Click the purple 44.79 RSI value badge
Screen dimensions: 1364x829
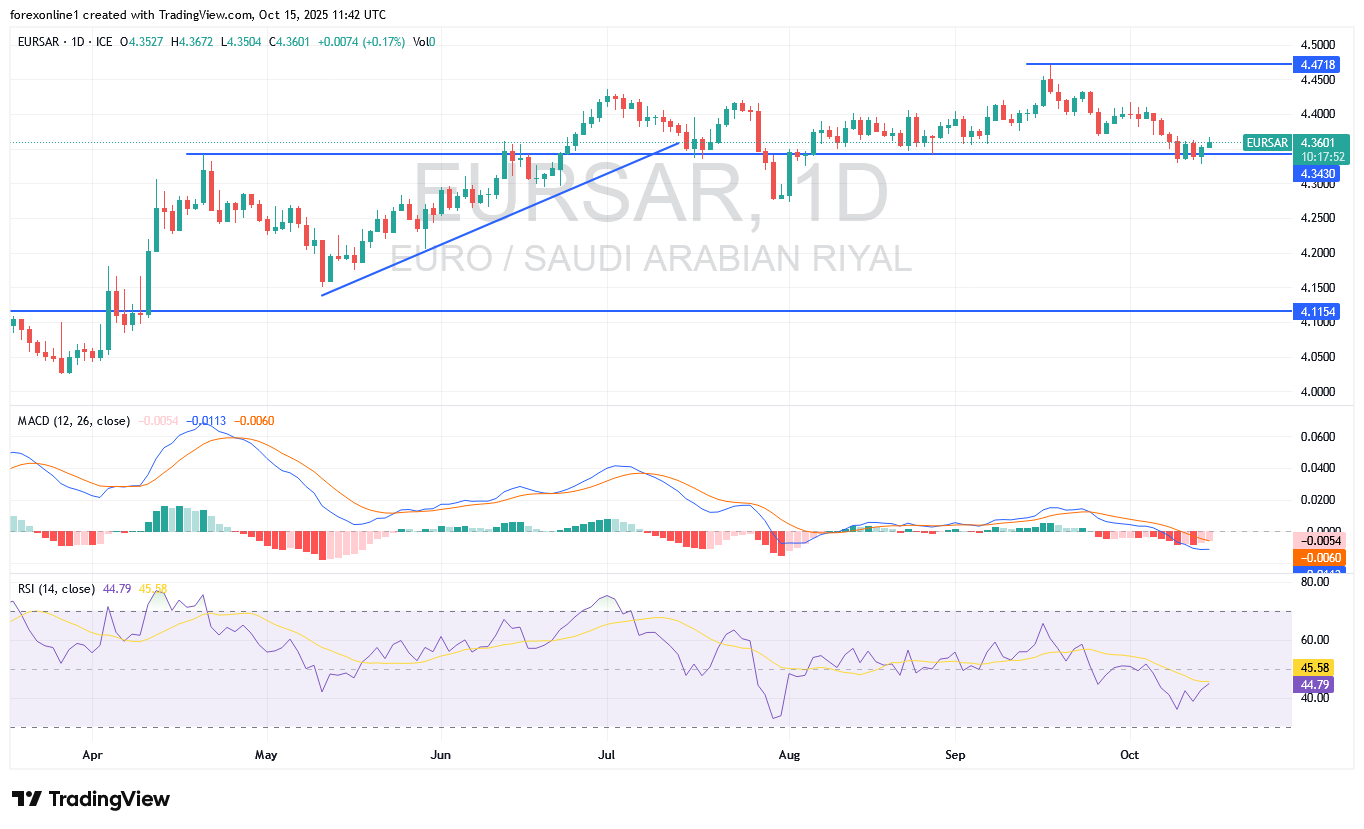1317,685
